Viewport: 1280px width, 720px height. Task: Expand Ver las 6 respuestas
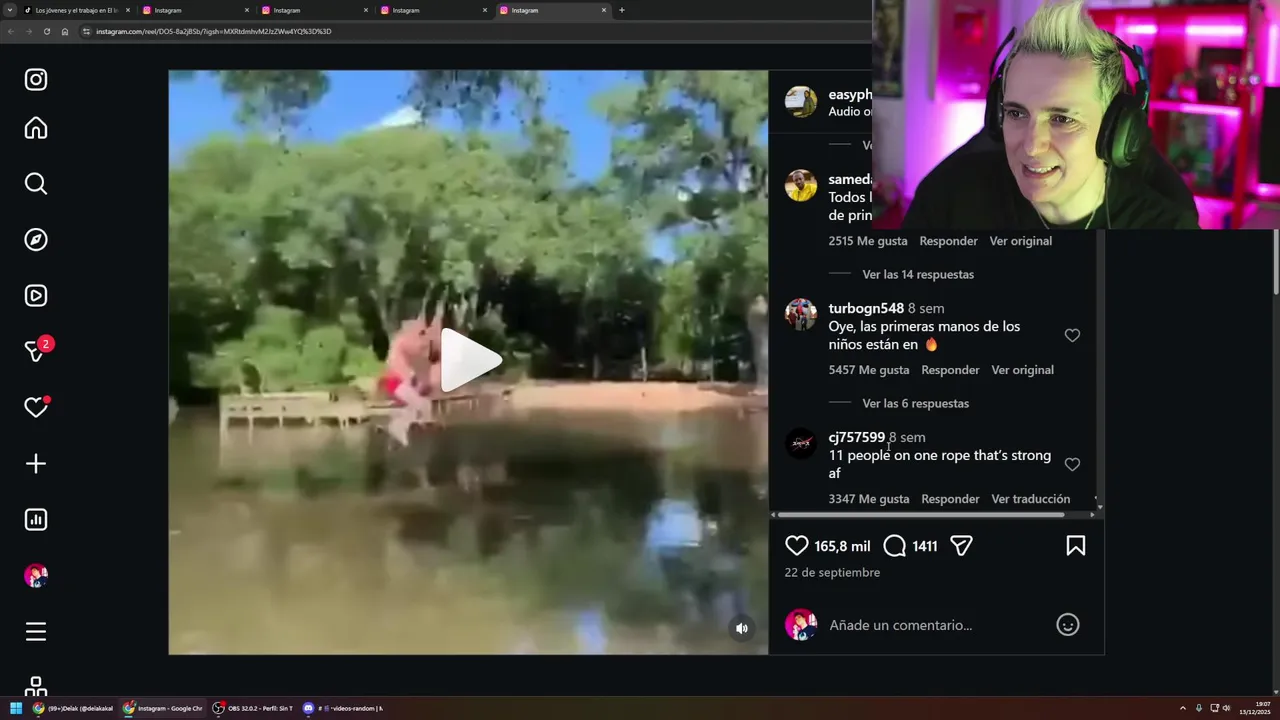coord(915,403)
